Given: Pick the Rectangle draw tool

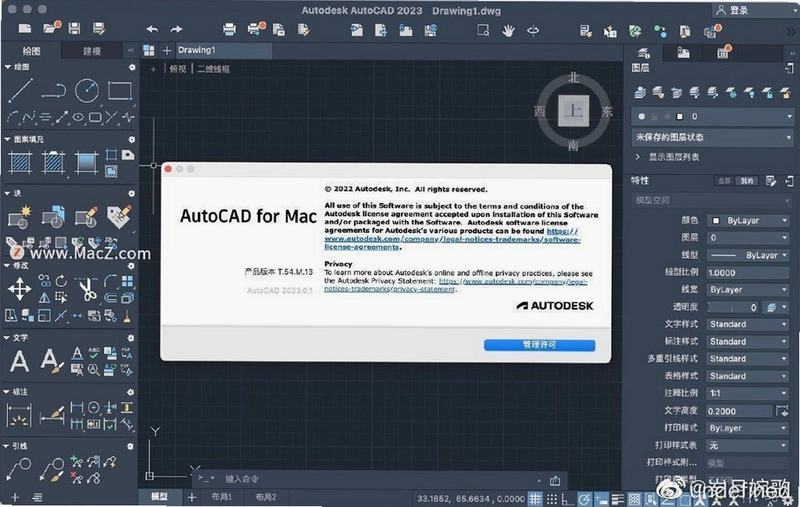Looking at the screenshot, I should click(x=120, y=91).
